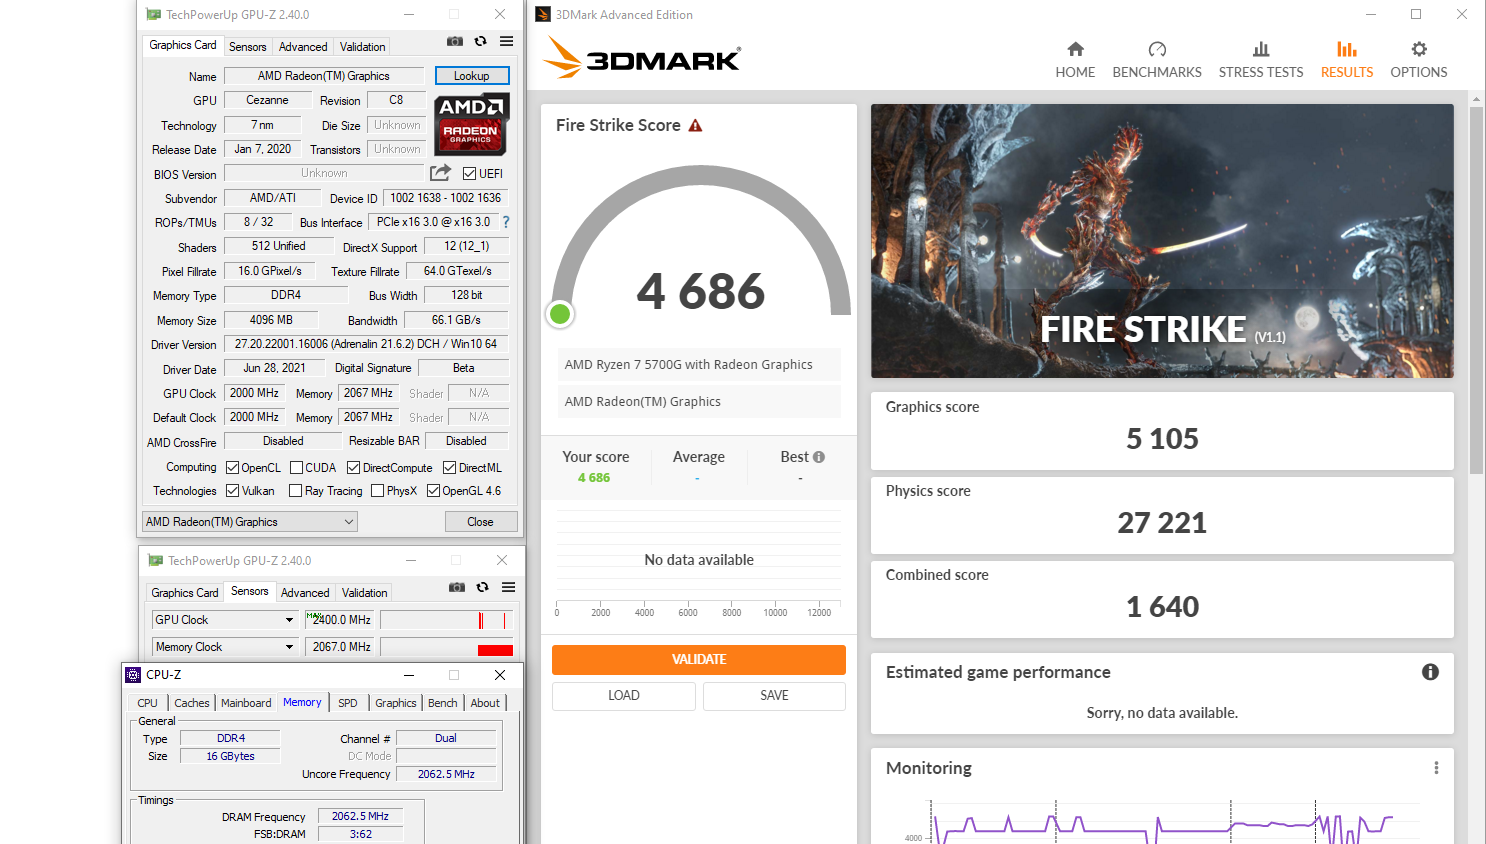Click the Lookup button

(x=472, y=76)
